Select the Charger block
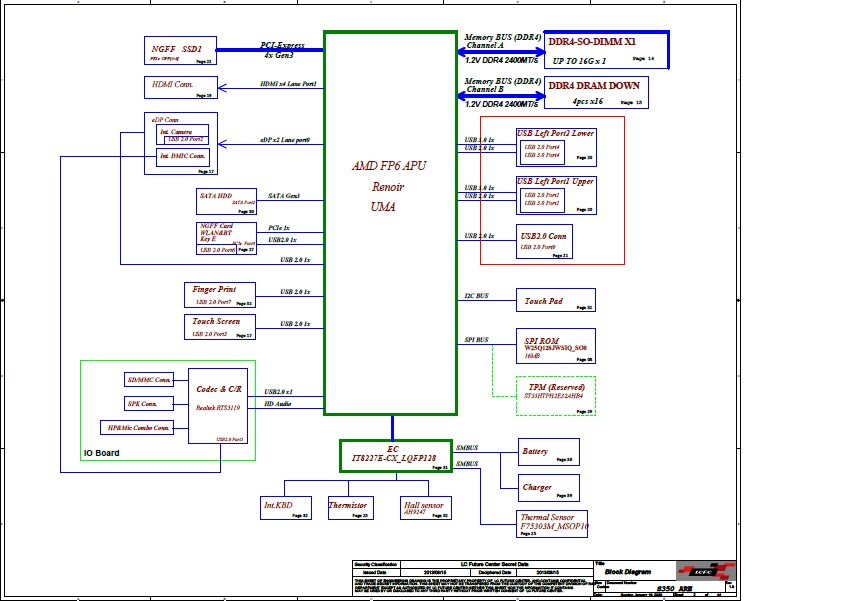851x601 pixels. pos(548,487)
